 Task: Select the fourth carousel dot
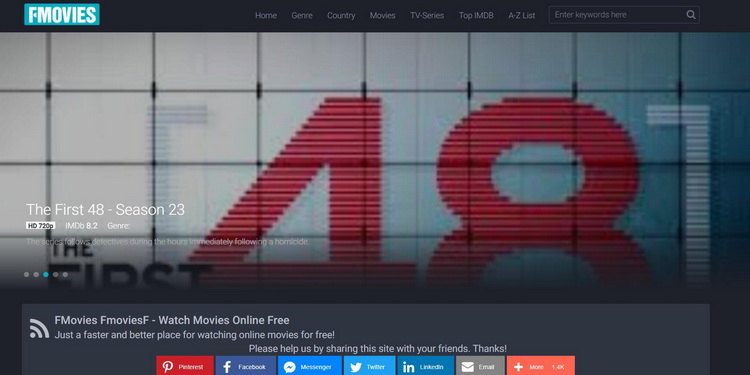point(55,275)
